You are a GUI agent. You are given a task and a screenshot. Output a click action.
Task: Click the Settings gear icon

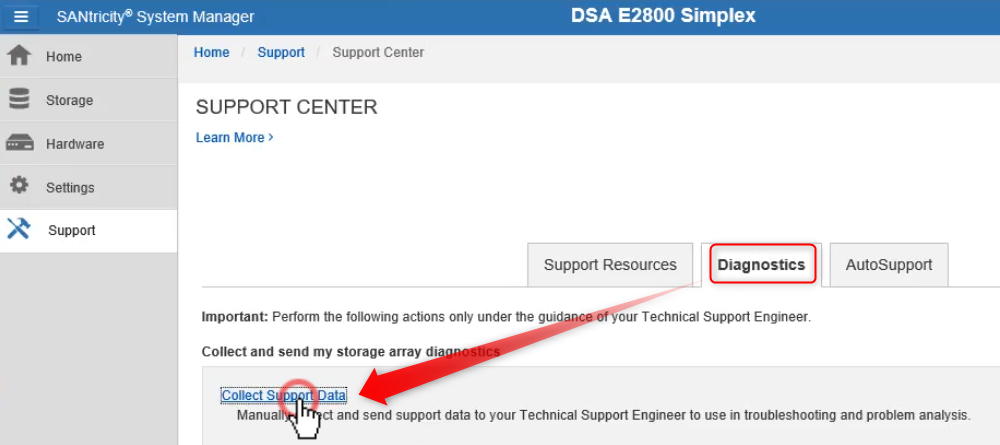click(x=19, y=186)
